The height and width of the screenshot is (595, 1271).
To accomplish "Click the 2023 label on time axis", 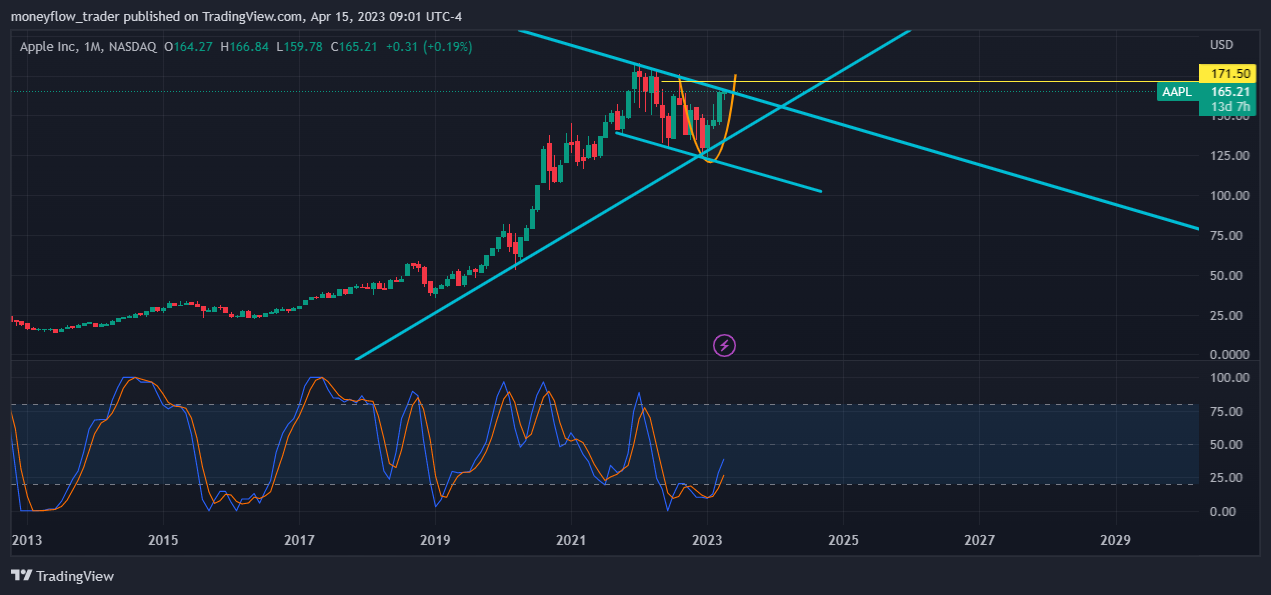I will (707, 540).
